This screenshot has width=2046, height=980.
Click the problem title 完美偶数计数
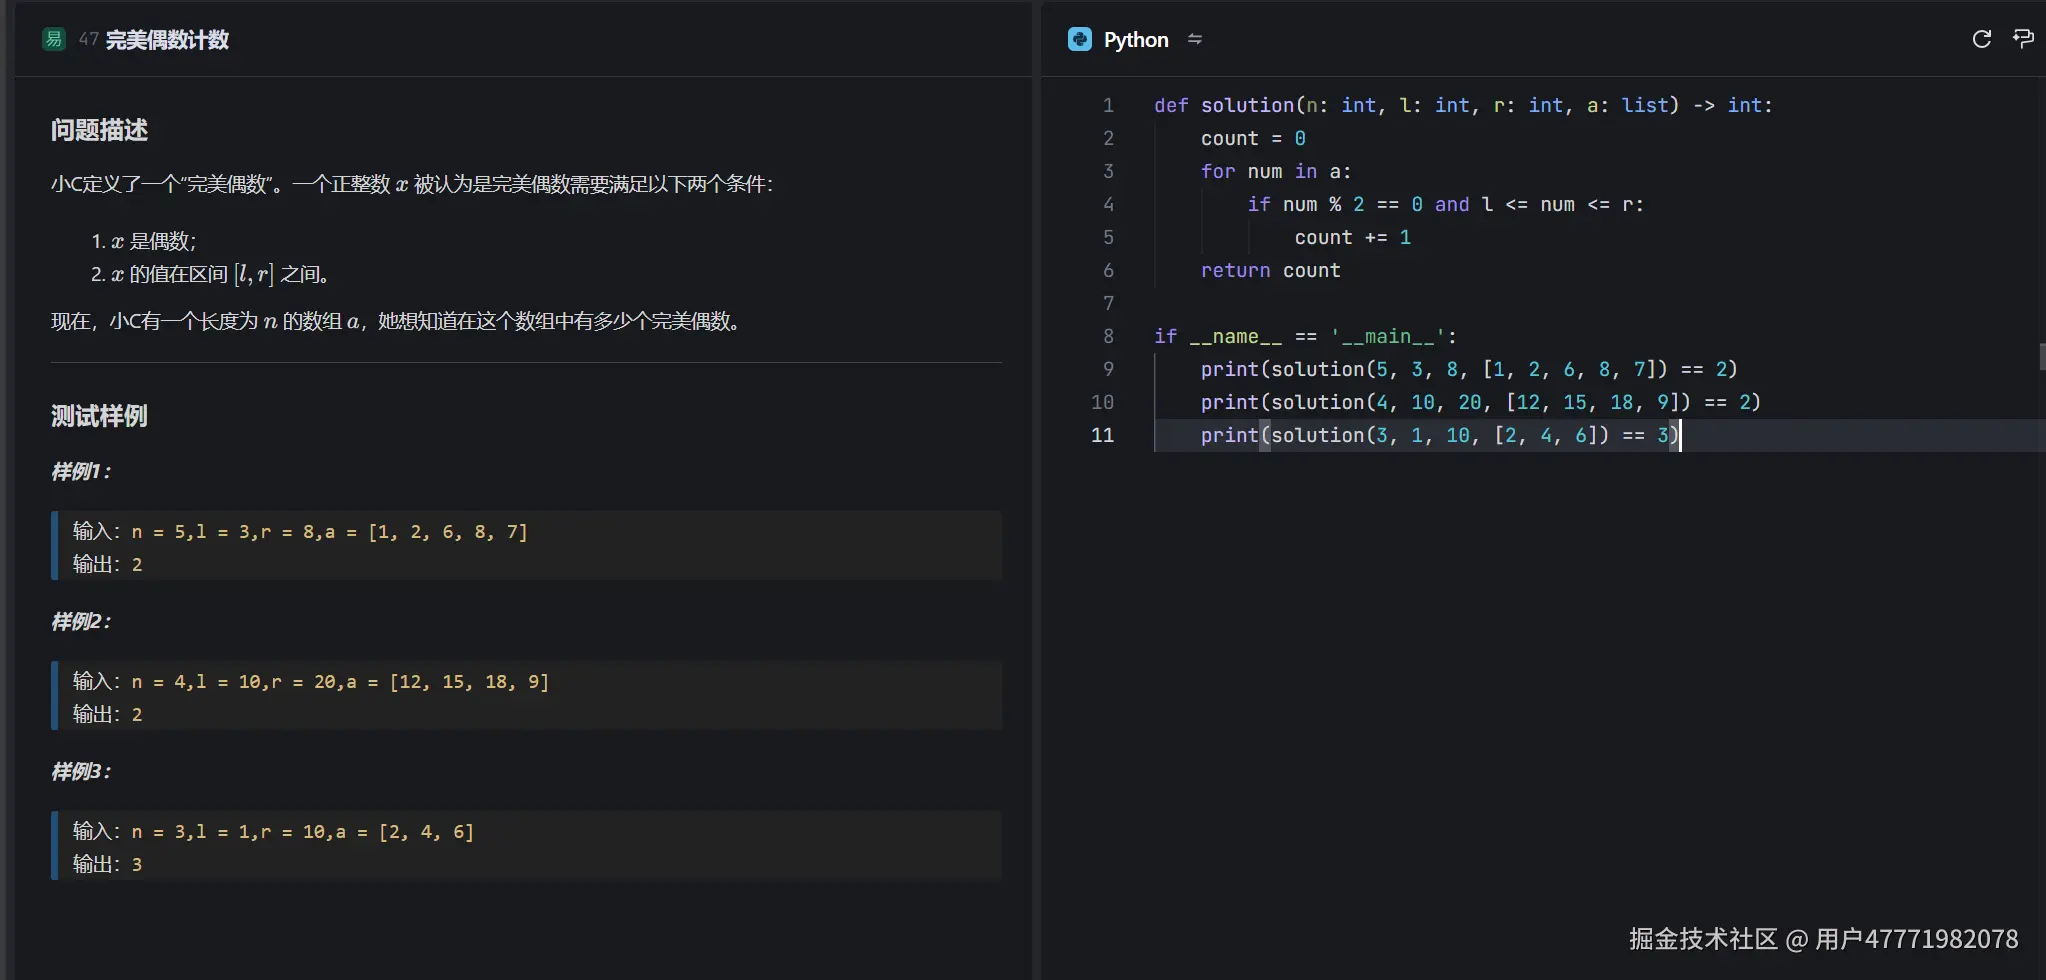coord(167,40)
